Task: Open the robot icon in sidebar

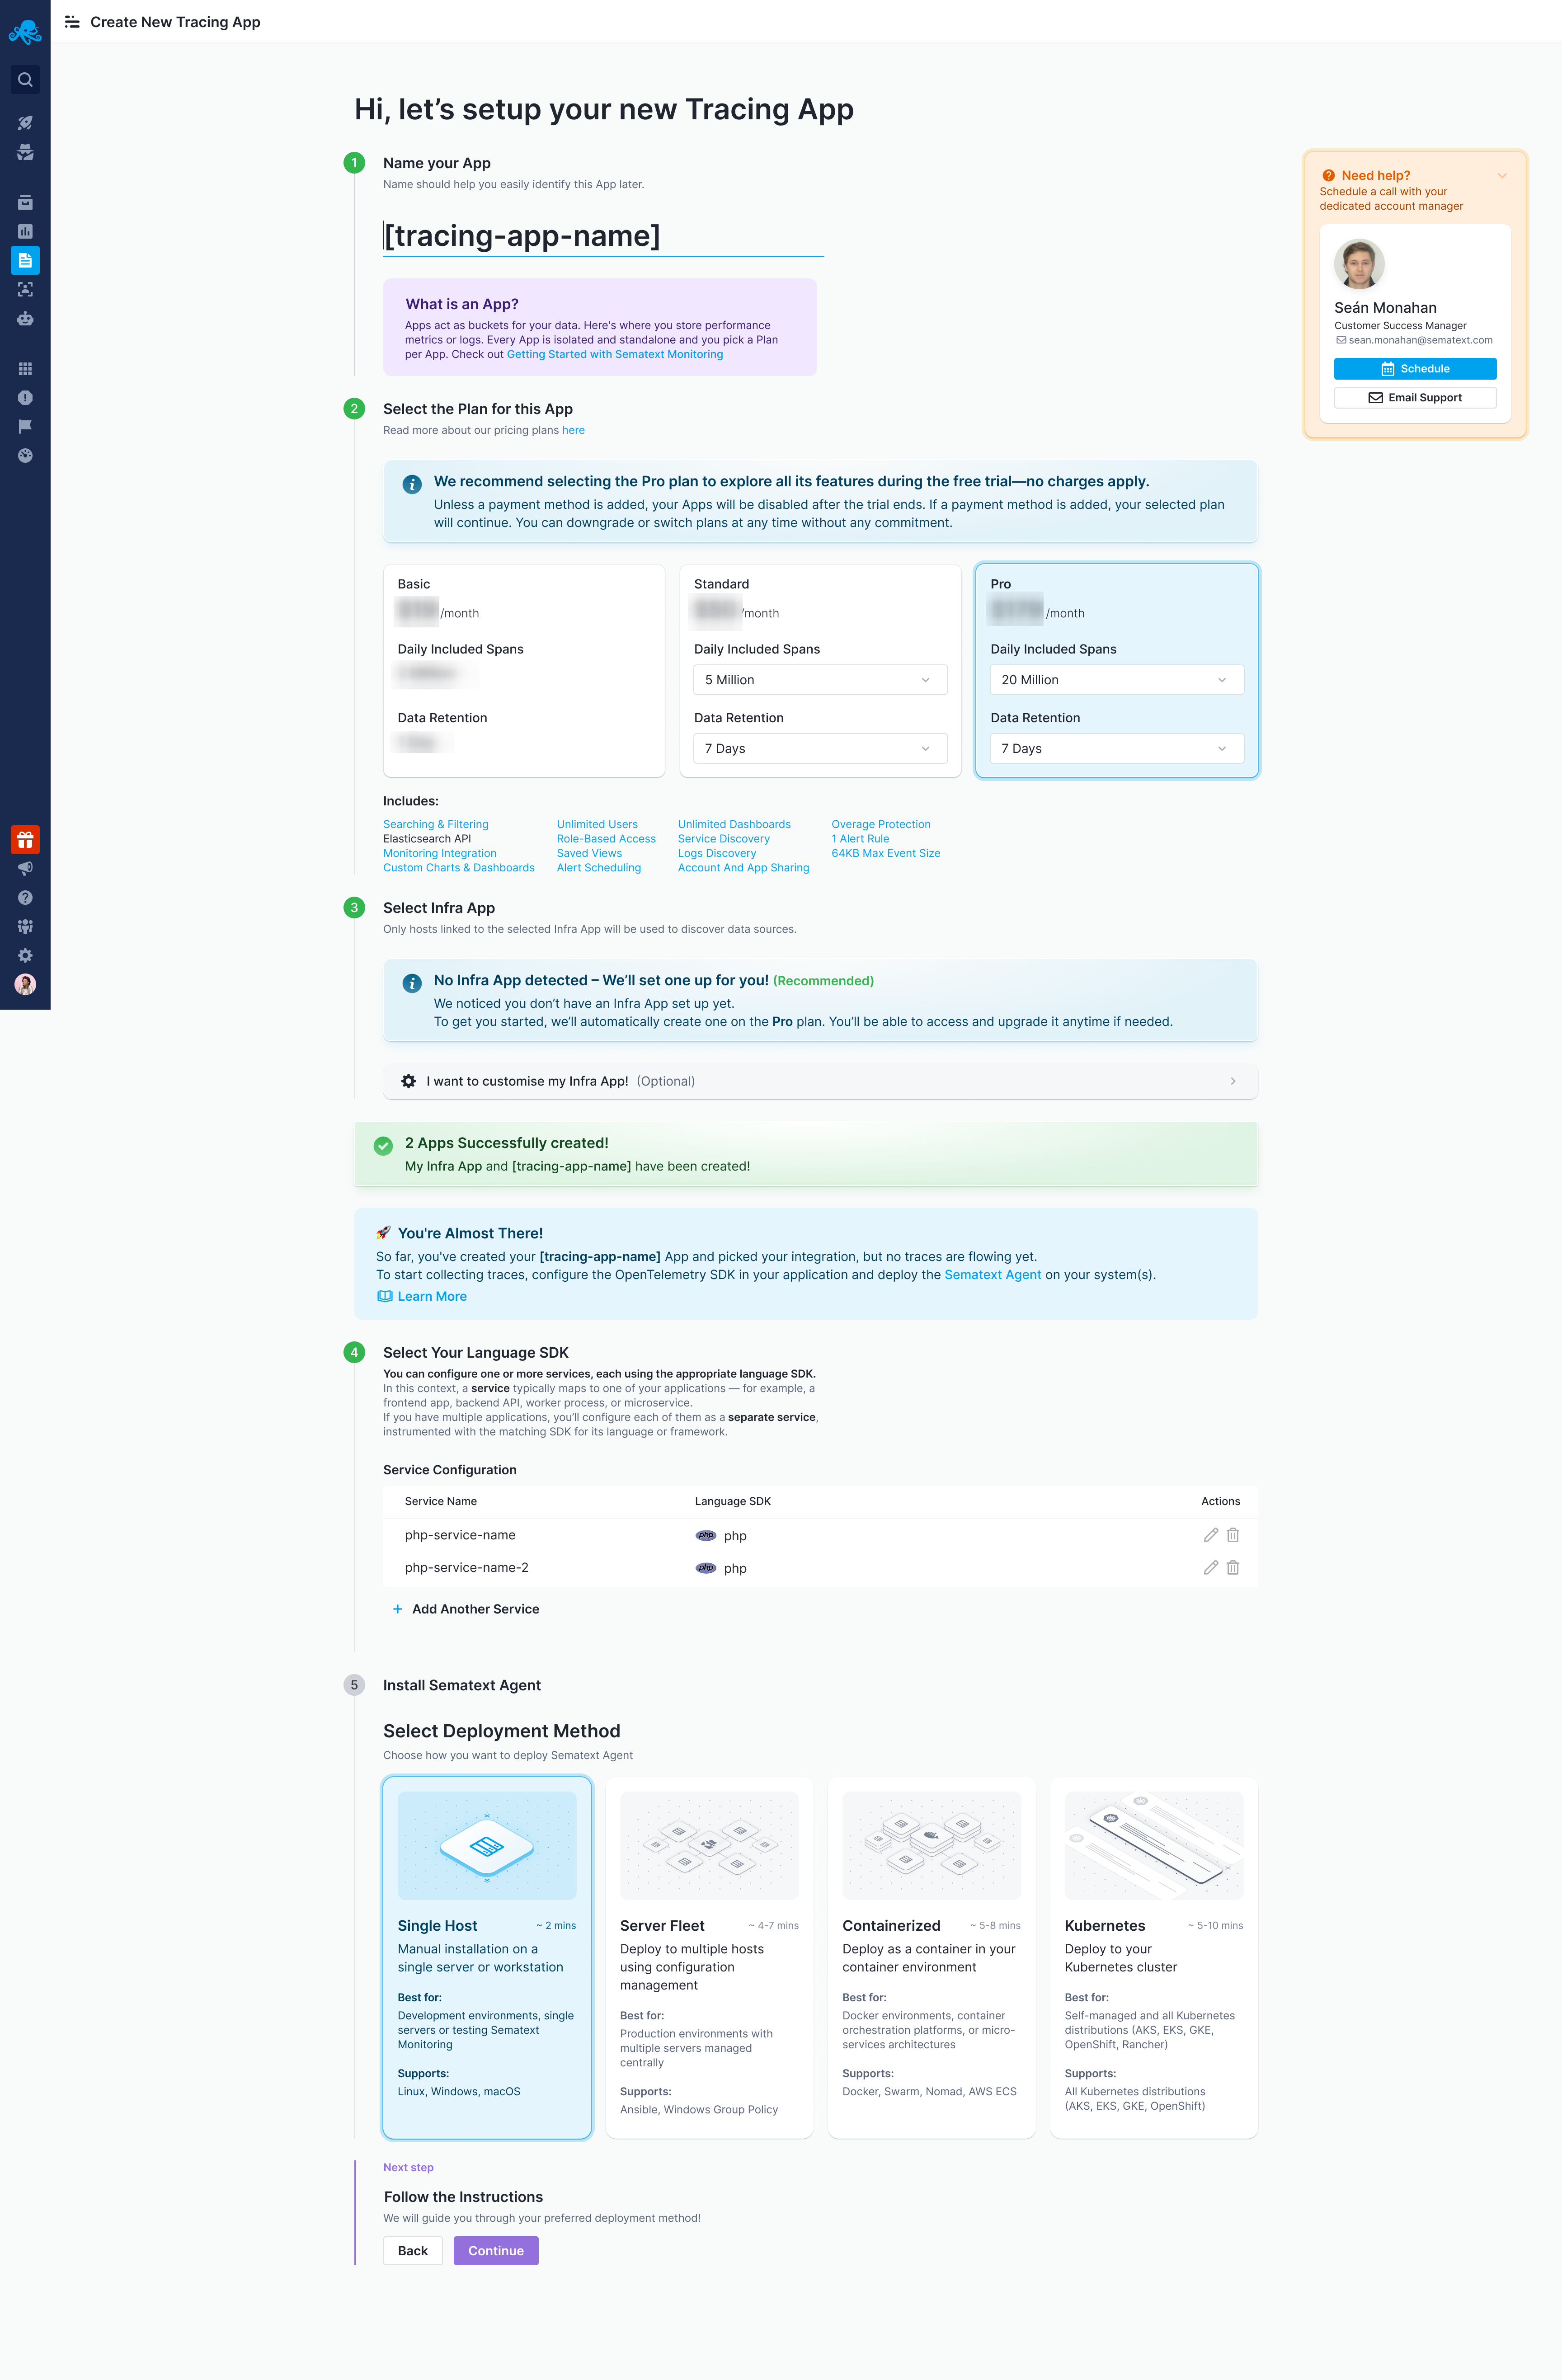Action: [x=25, y=318]
